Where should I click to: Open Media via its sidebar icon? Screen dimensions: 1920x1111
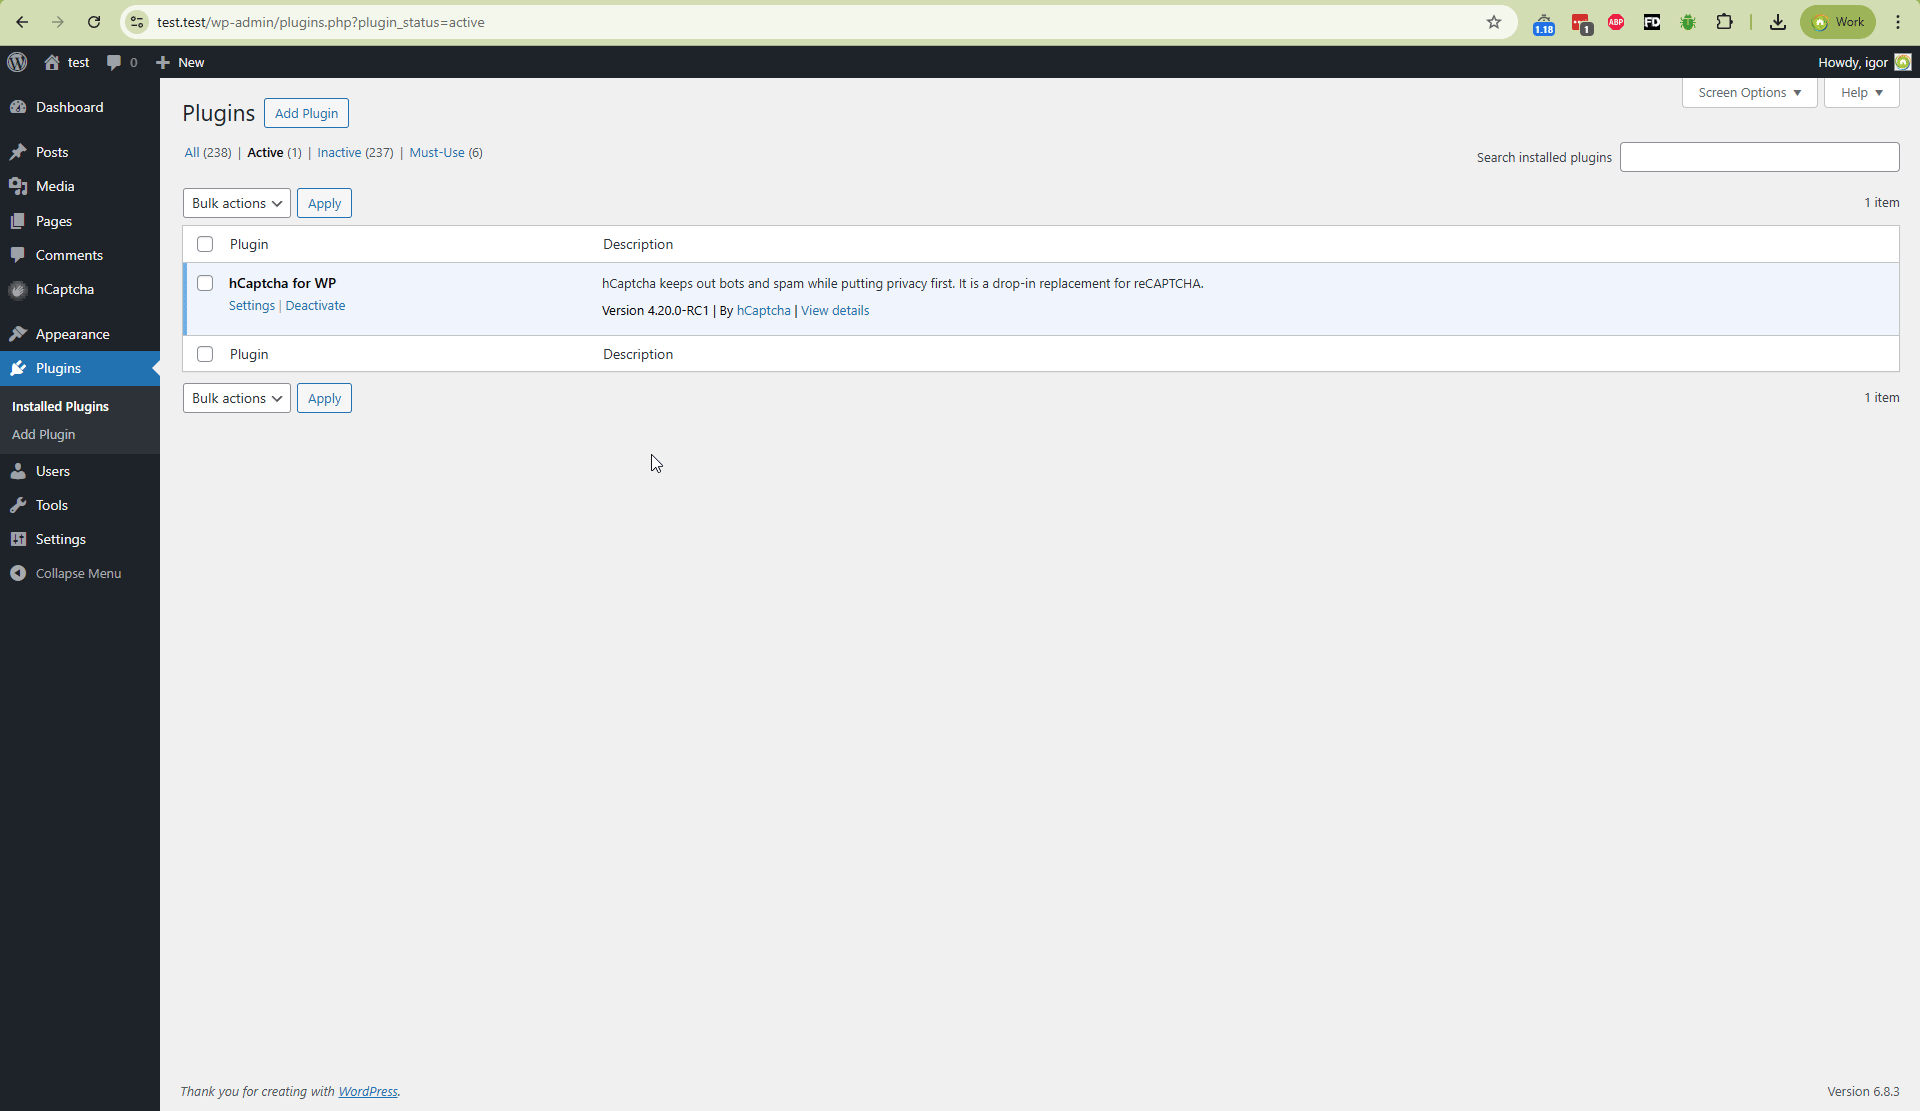pos(18,186)
